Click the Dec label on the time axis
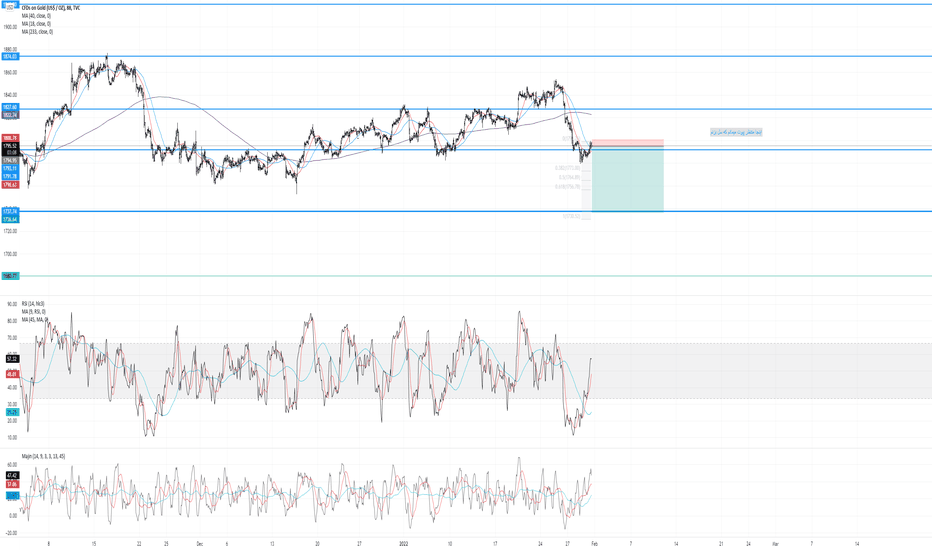The height and width of the screenshot is (550, 932). [x=200, y=544]
